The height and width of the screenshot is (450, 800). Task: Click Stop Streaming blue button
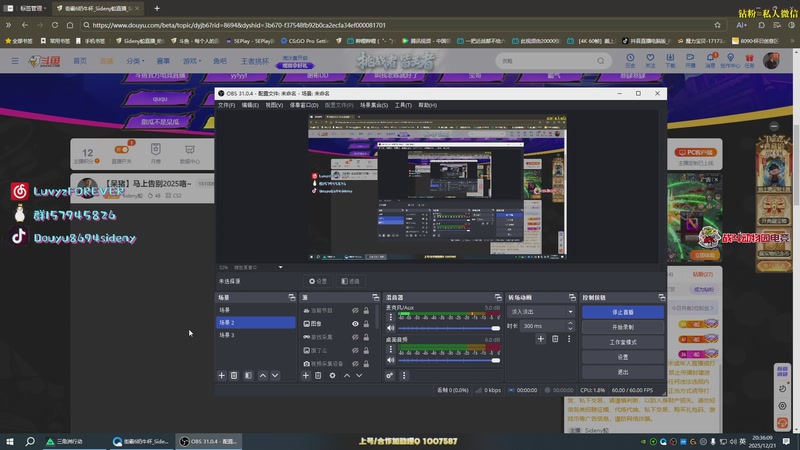click(623, 312)
